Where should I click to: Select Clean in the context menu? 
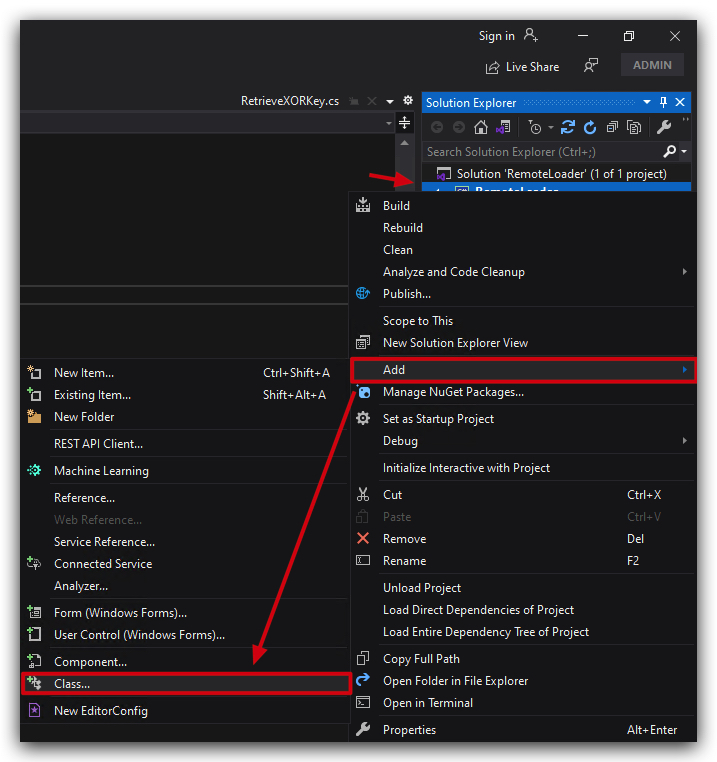coord(523,250)
